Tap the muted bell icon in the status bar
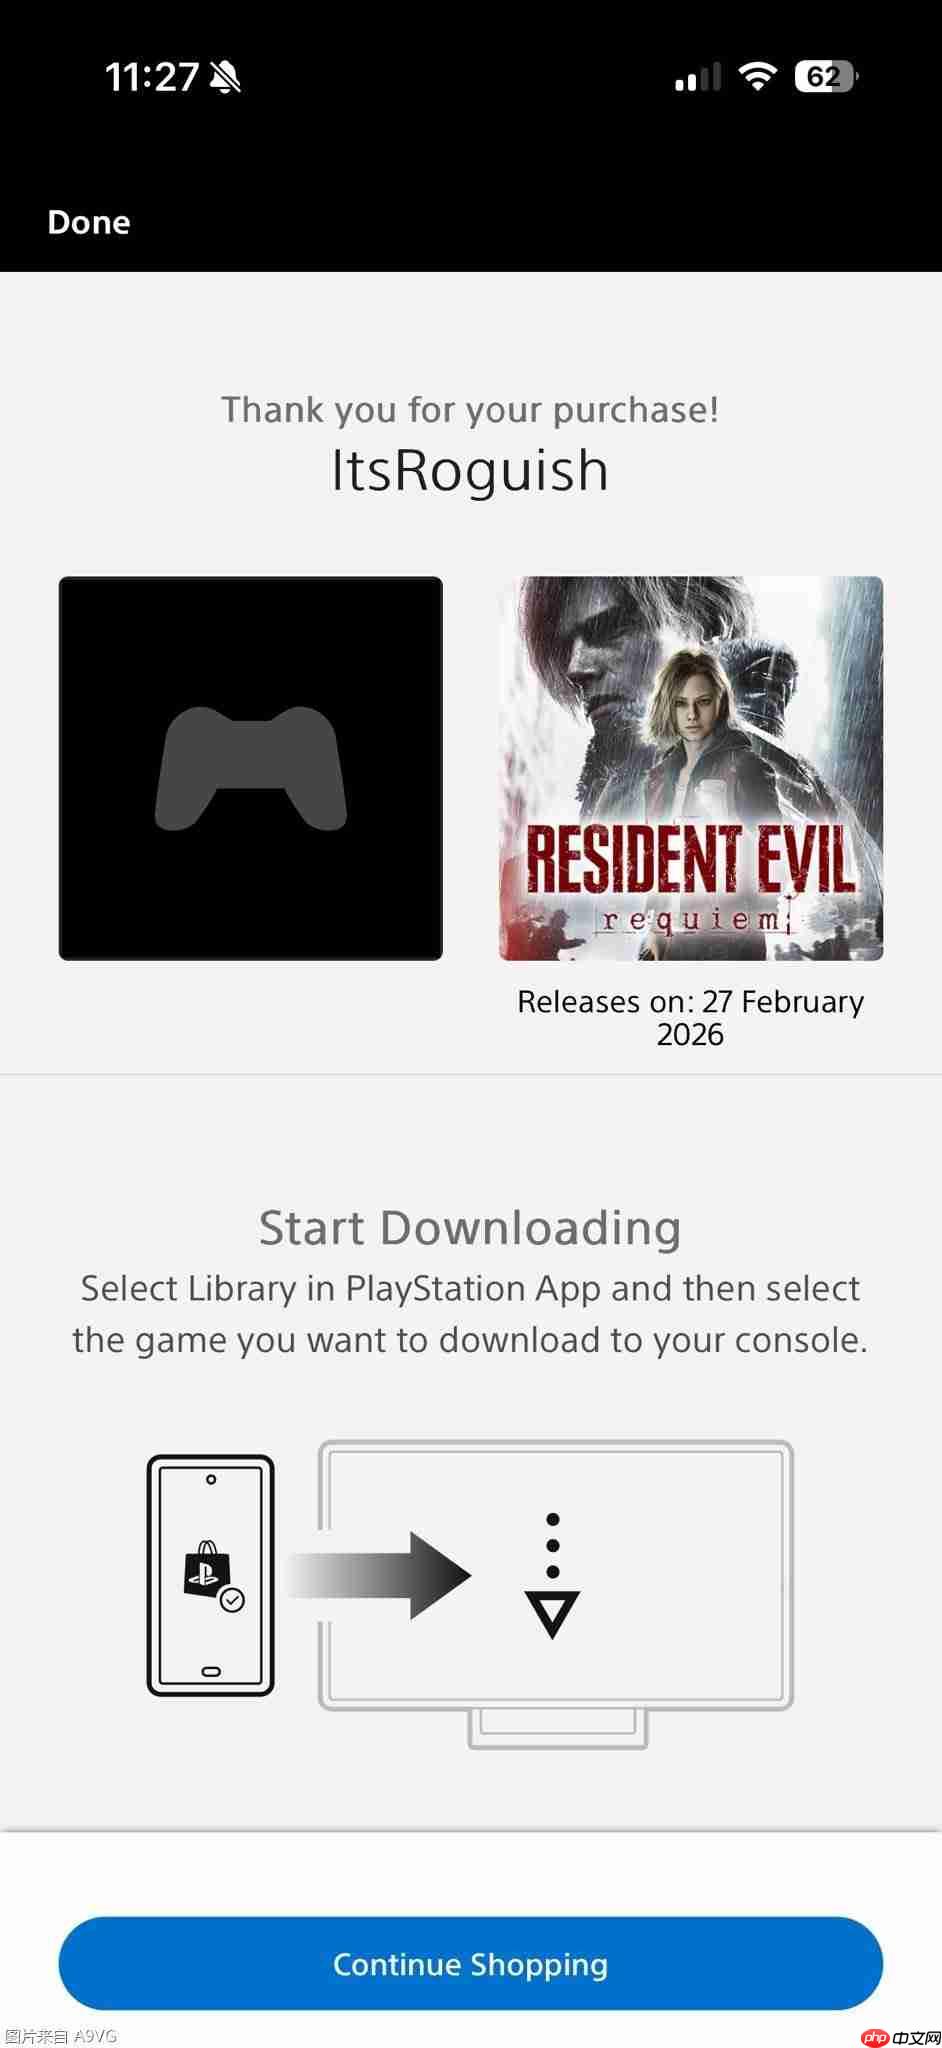The image size is (942, 2048). tap(225, 77)
